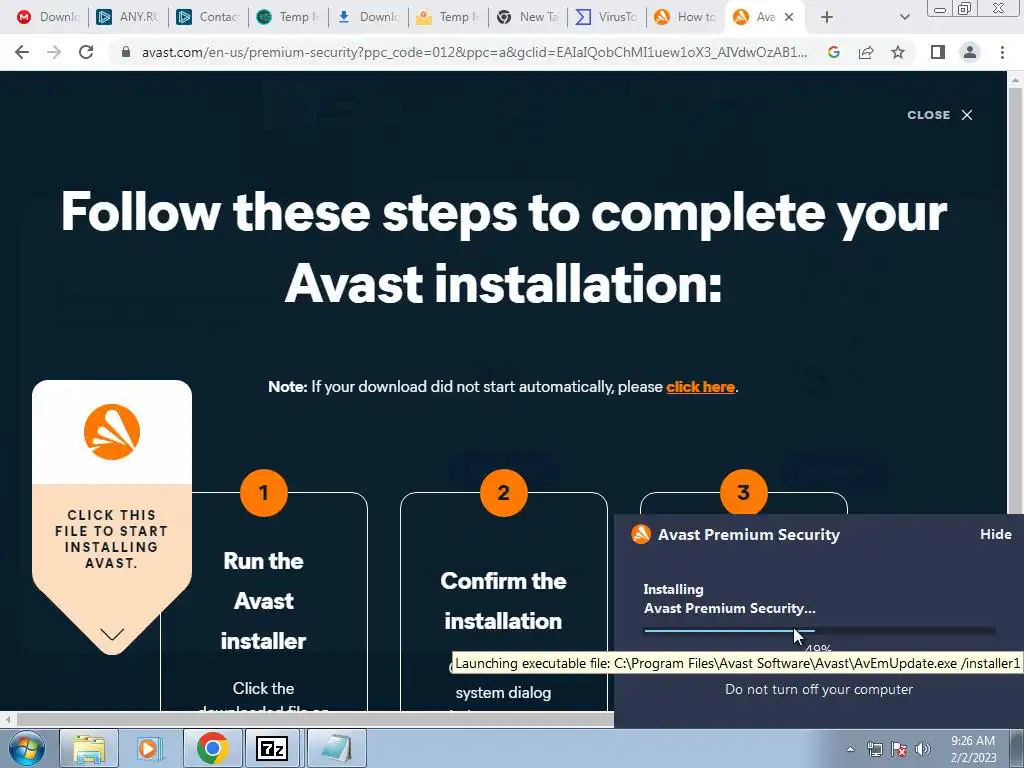Click the volume speaker tray icon
Screen dimensions: 1024x768
[x=923, y=749]
